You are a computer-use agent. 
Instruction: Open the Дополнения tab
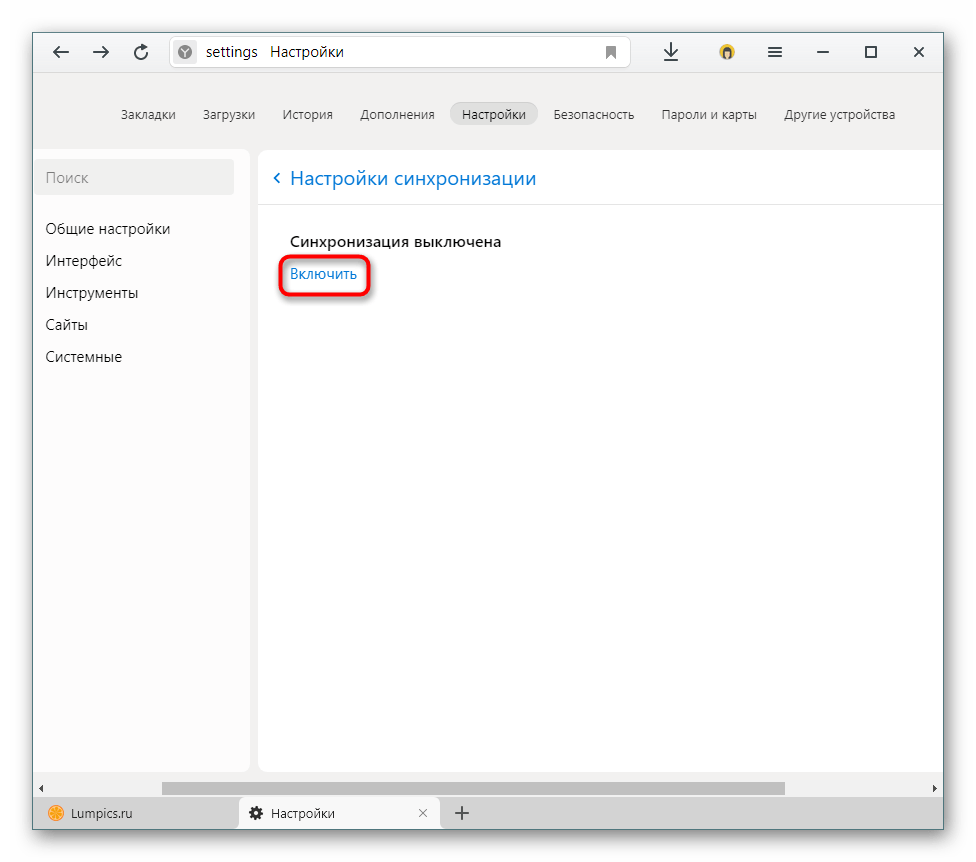[397, 115]
